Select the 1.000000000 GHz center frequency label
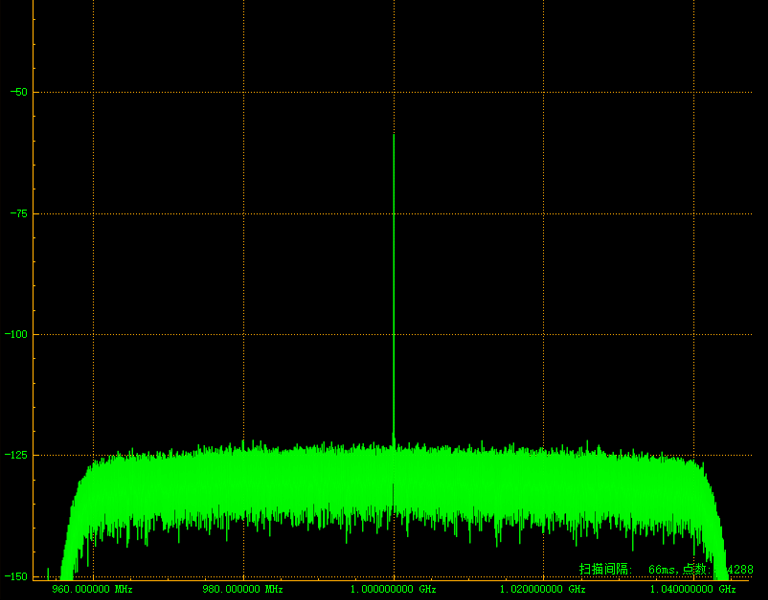Screen dimensions: 768x600 coord(393,589)
